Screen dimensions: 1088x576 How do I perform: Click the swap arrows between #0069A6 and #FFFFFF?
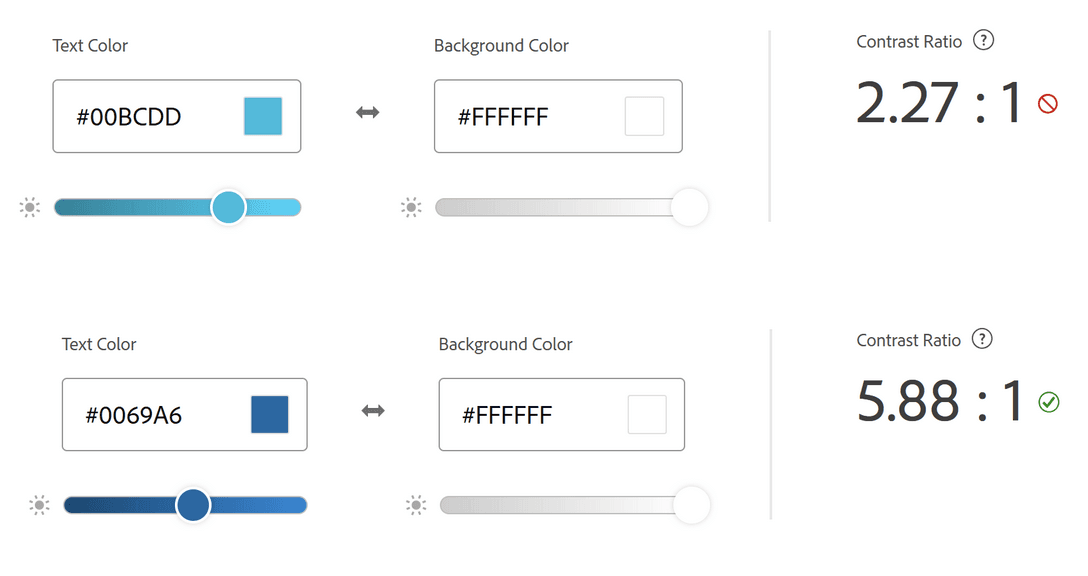click(371, 410)
